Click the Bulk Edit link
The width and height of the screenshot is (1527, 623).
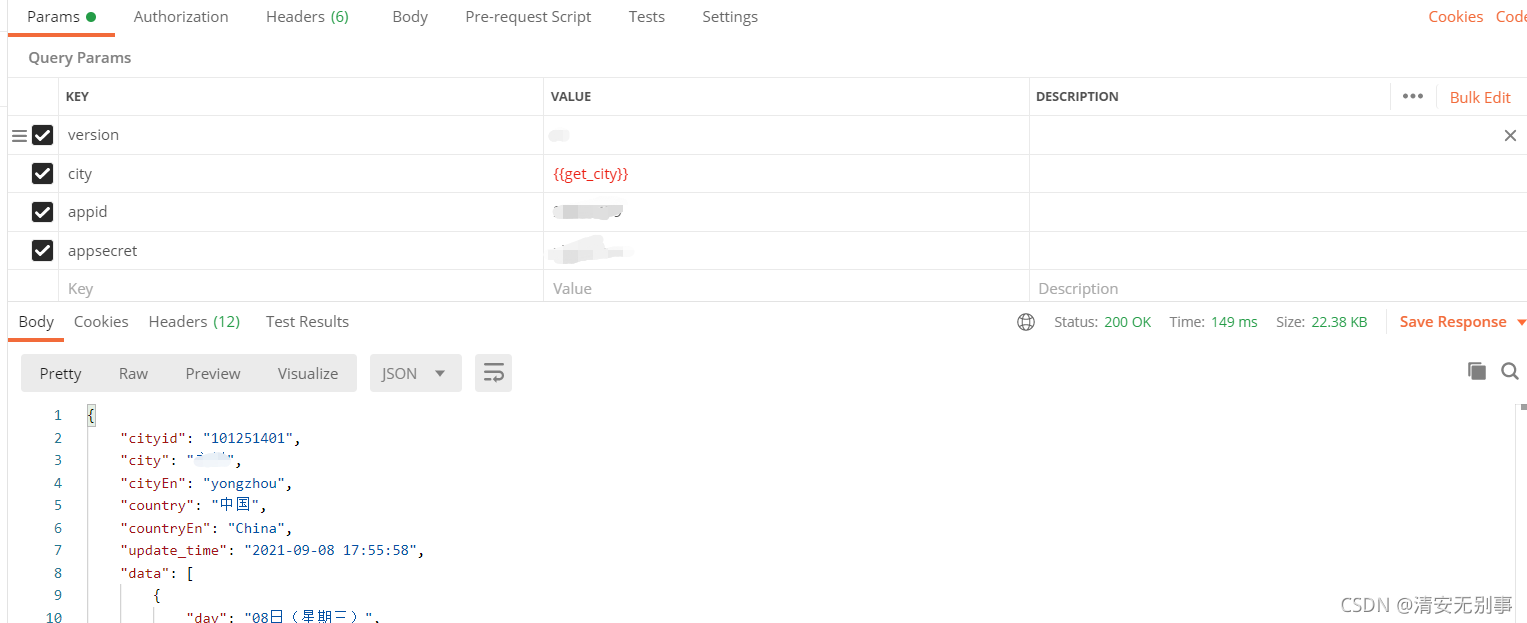coord(1480,97)
